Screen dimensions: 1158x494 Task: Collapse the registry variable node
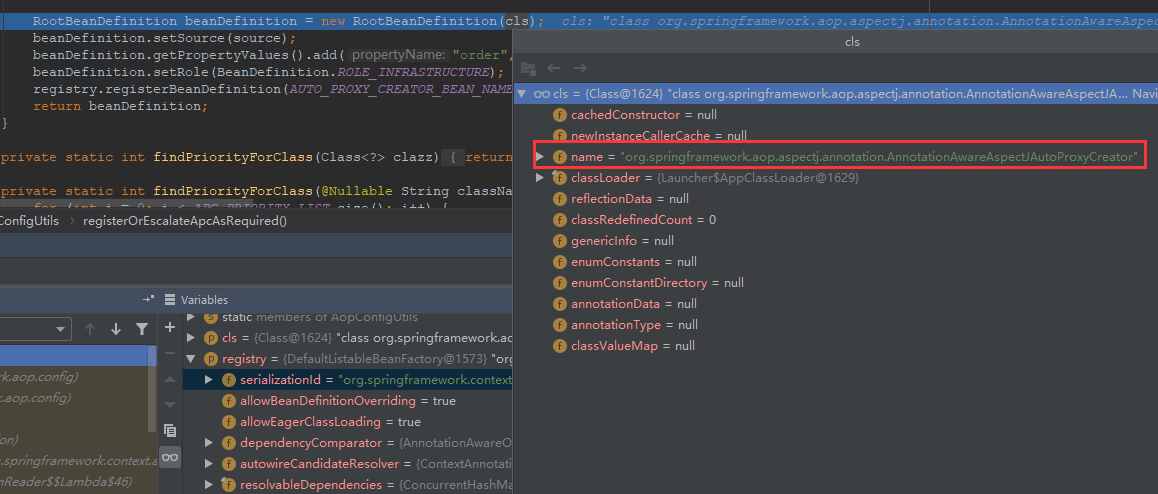tap(191, 359)
